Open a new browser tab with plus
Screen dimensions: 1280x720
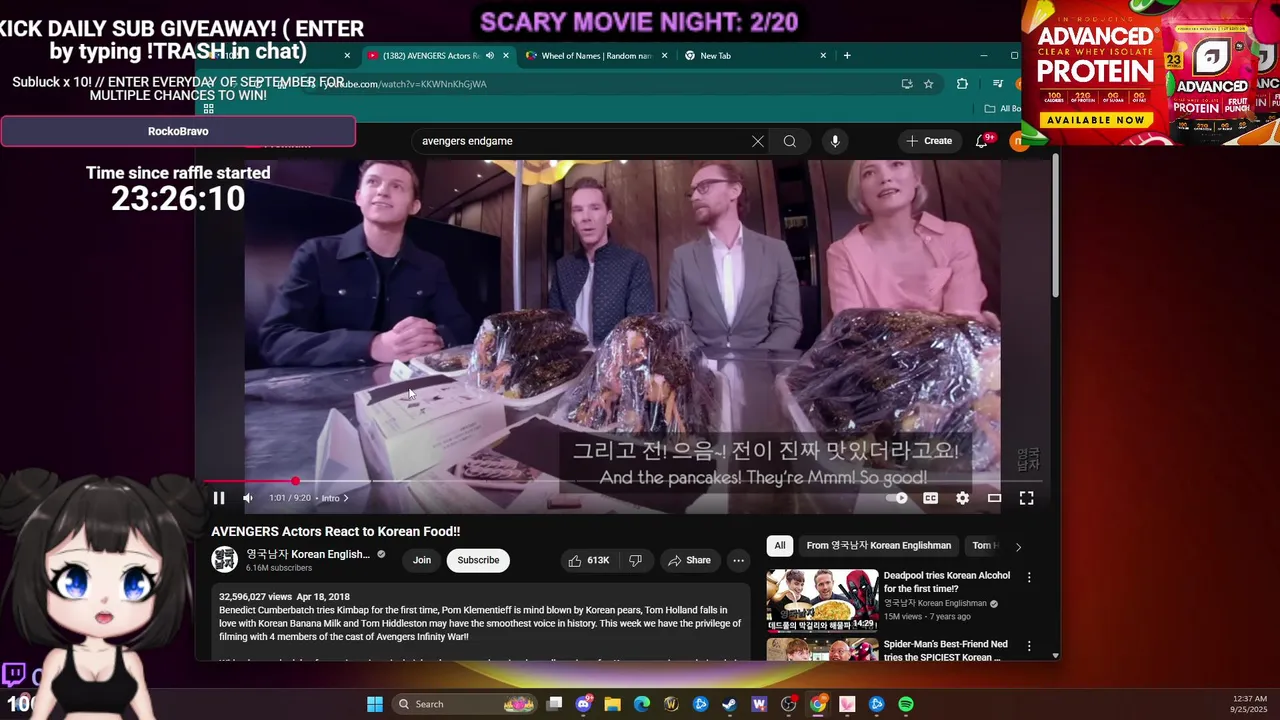(847, 56)
